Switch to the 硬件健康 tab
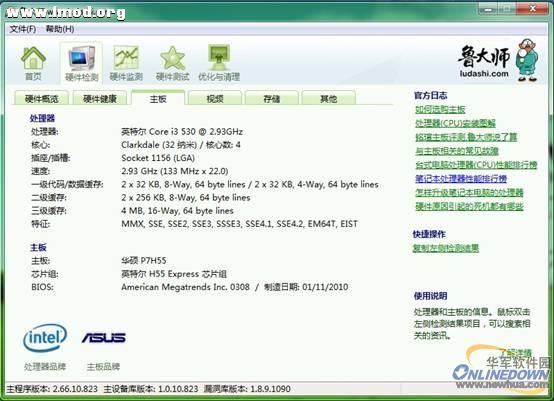This screenshot has height=401, width=554. (x=100, y=99)
